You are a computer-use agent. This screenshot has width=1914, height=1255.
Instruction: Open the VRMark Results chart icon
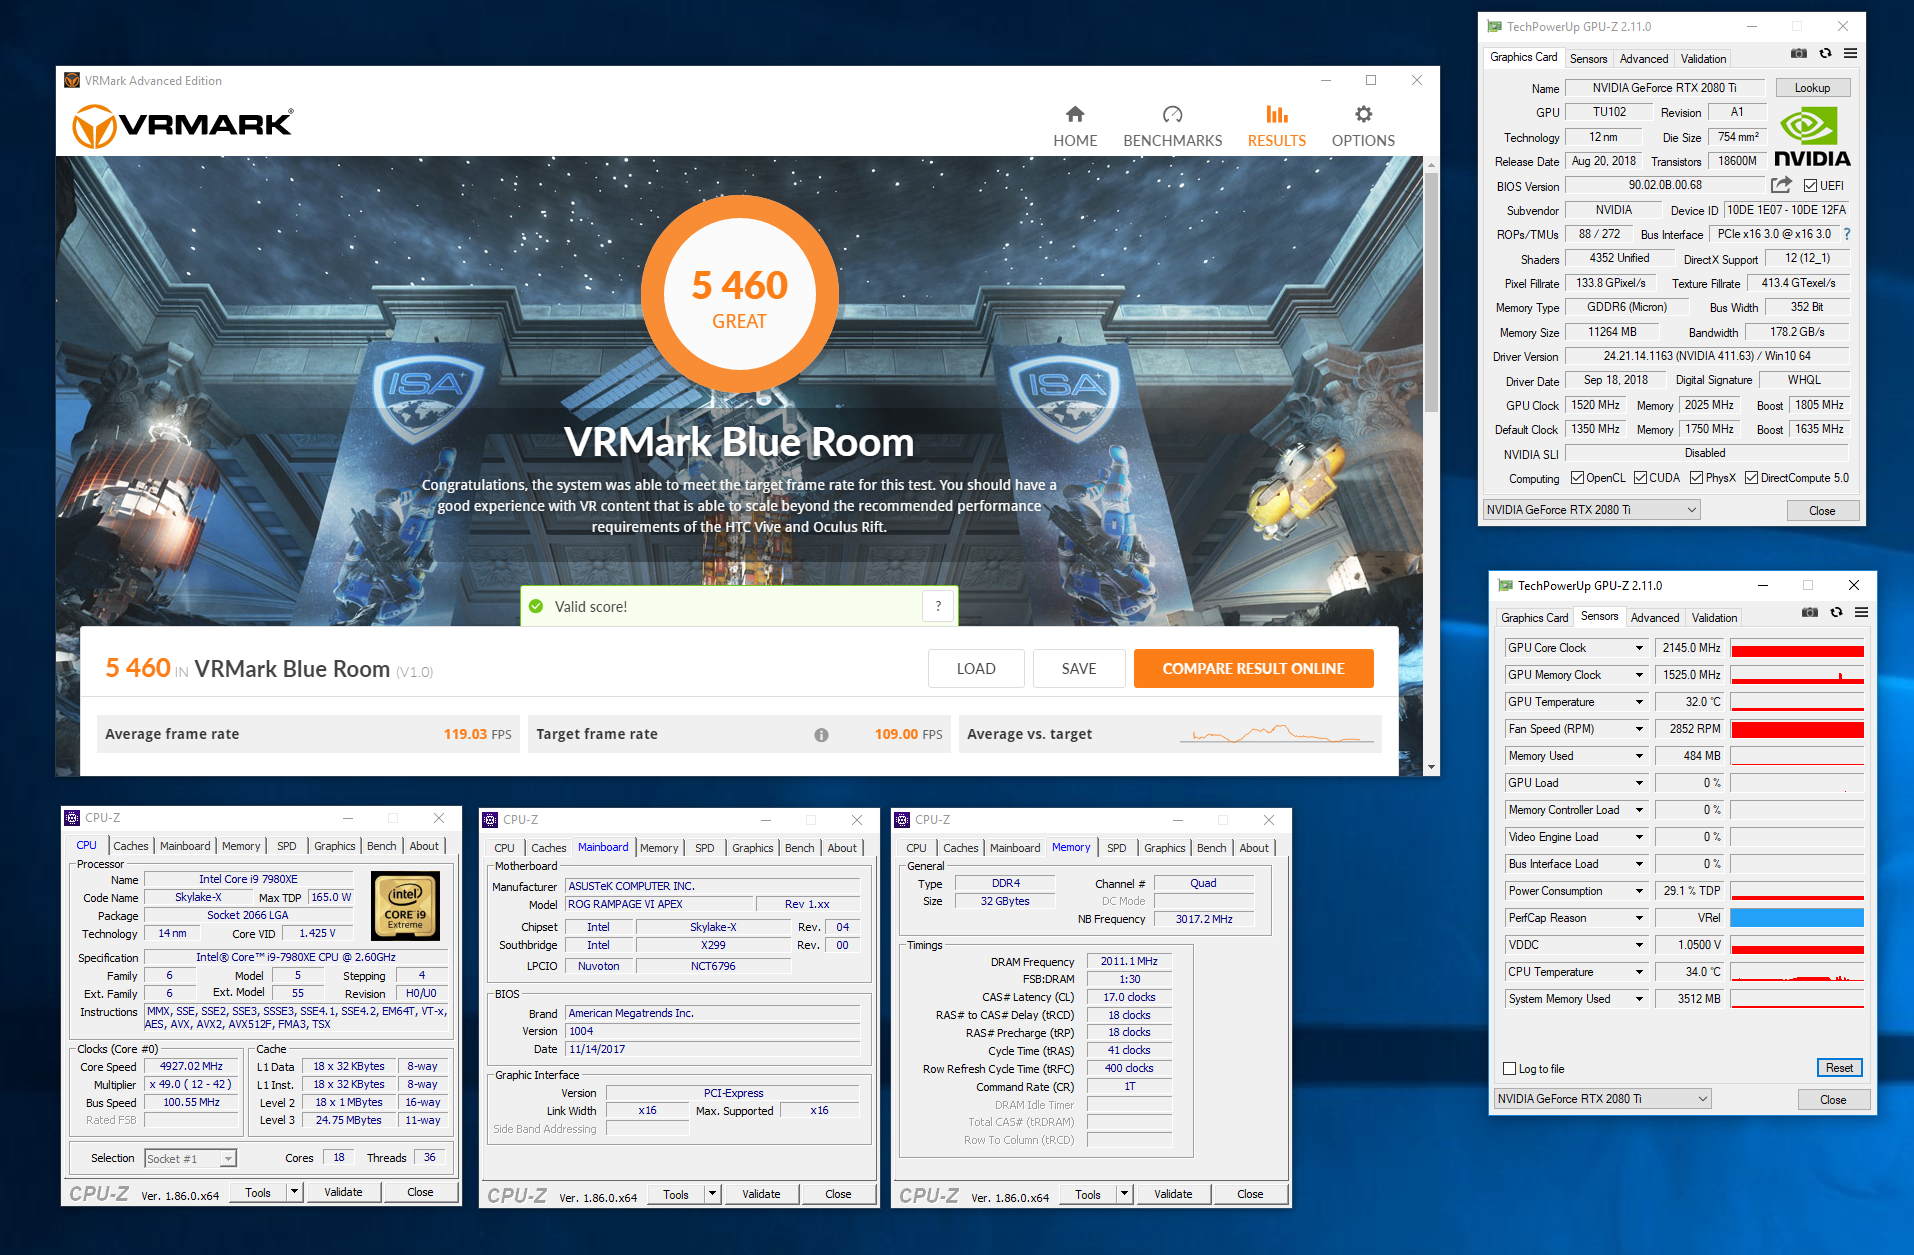coord(1277,114)
